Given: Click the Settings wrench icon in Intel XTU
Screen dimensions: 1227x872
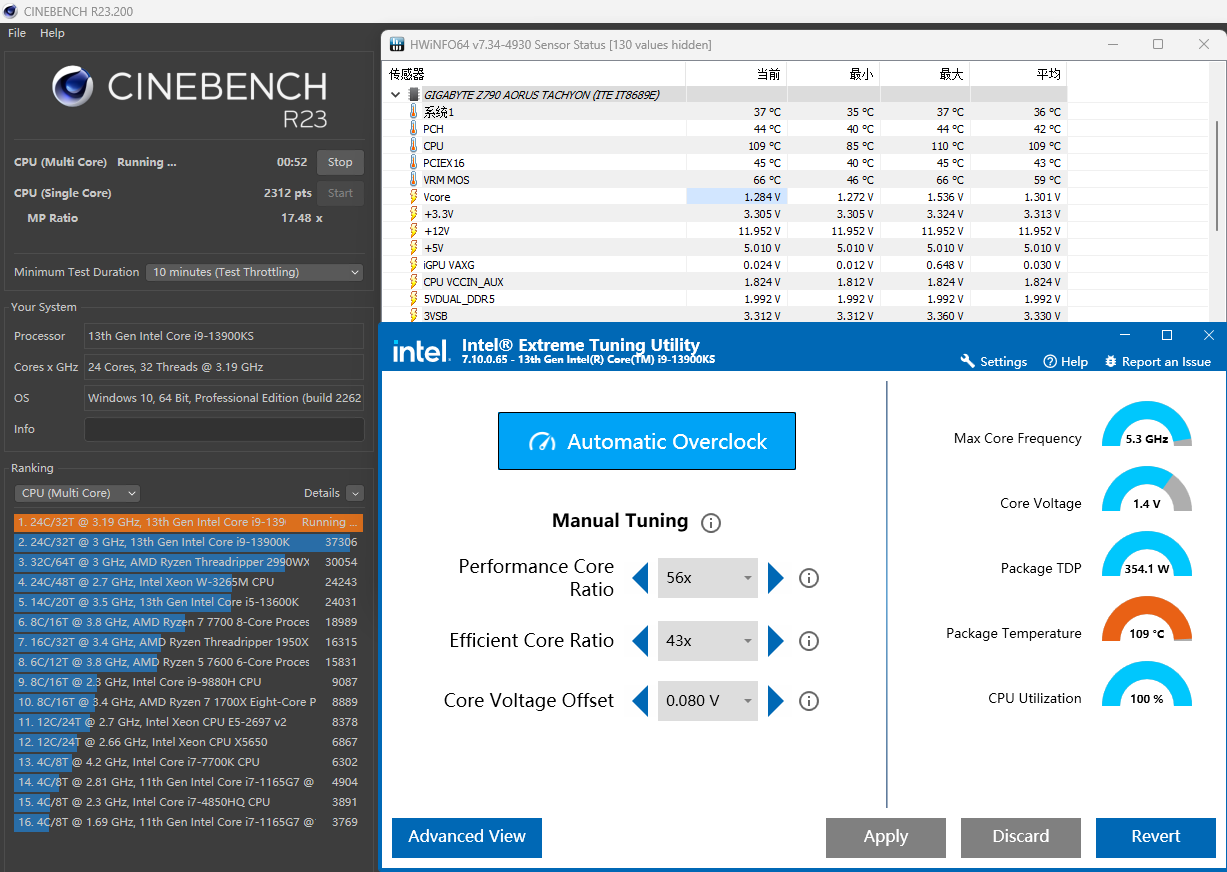Looking at the screenshot, I should pyautogui.click(x=967, y=362).
